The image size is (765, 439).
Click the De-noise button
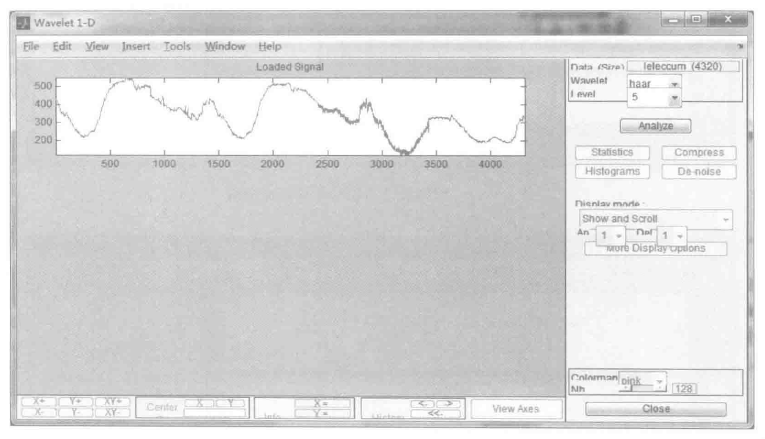(x=699, y=172)
